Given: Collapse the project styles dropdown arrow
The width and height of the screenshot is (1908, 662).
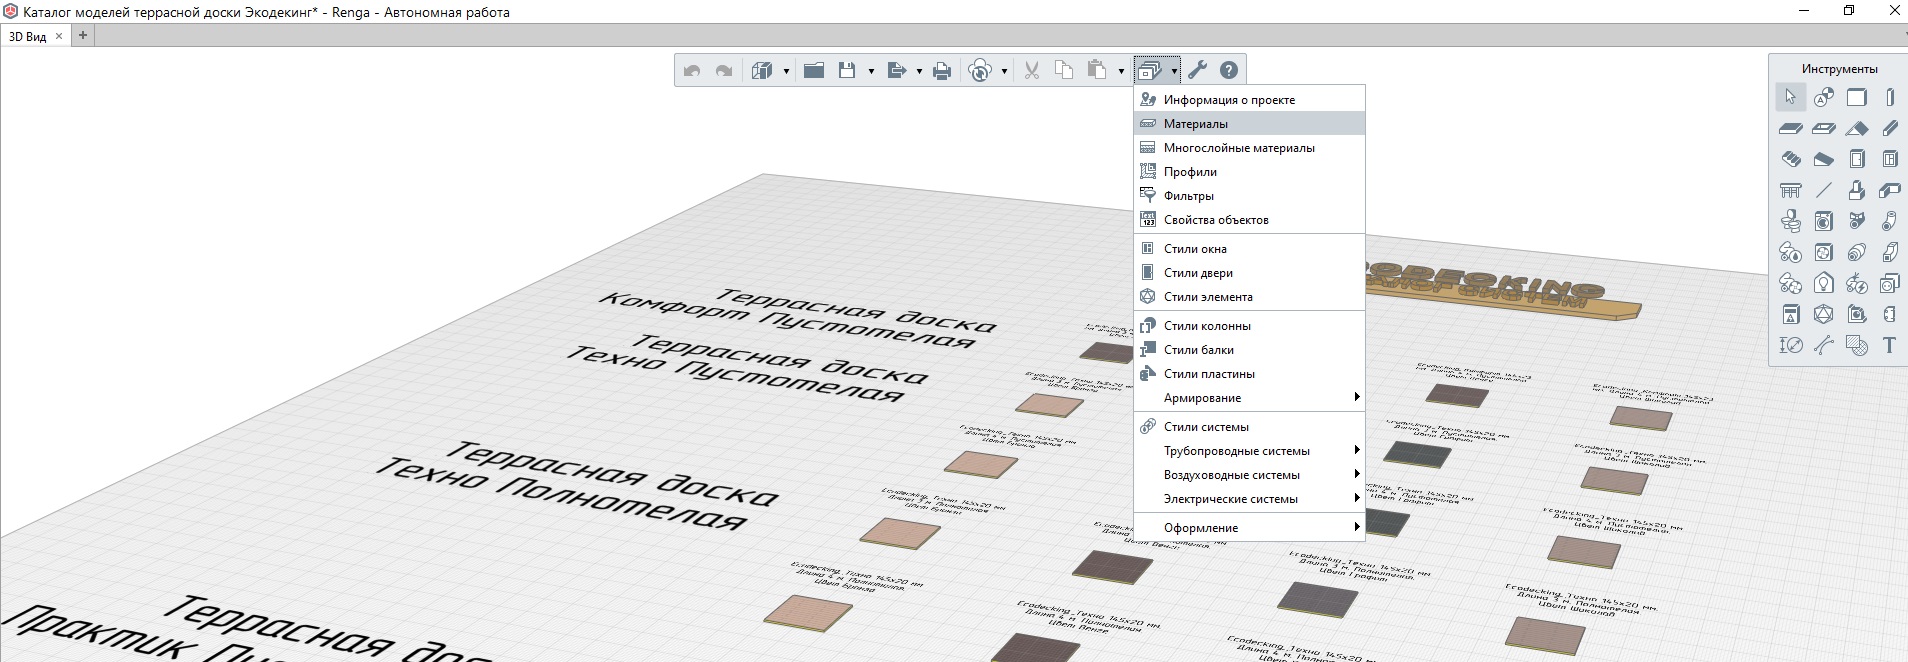Looking at the screenshot, I should 1174,71.
